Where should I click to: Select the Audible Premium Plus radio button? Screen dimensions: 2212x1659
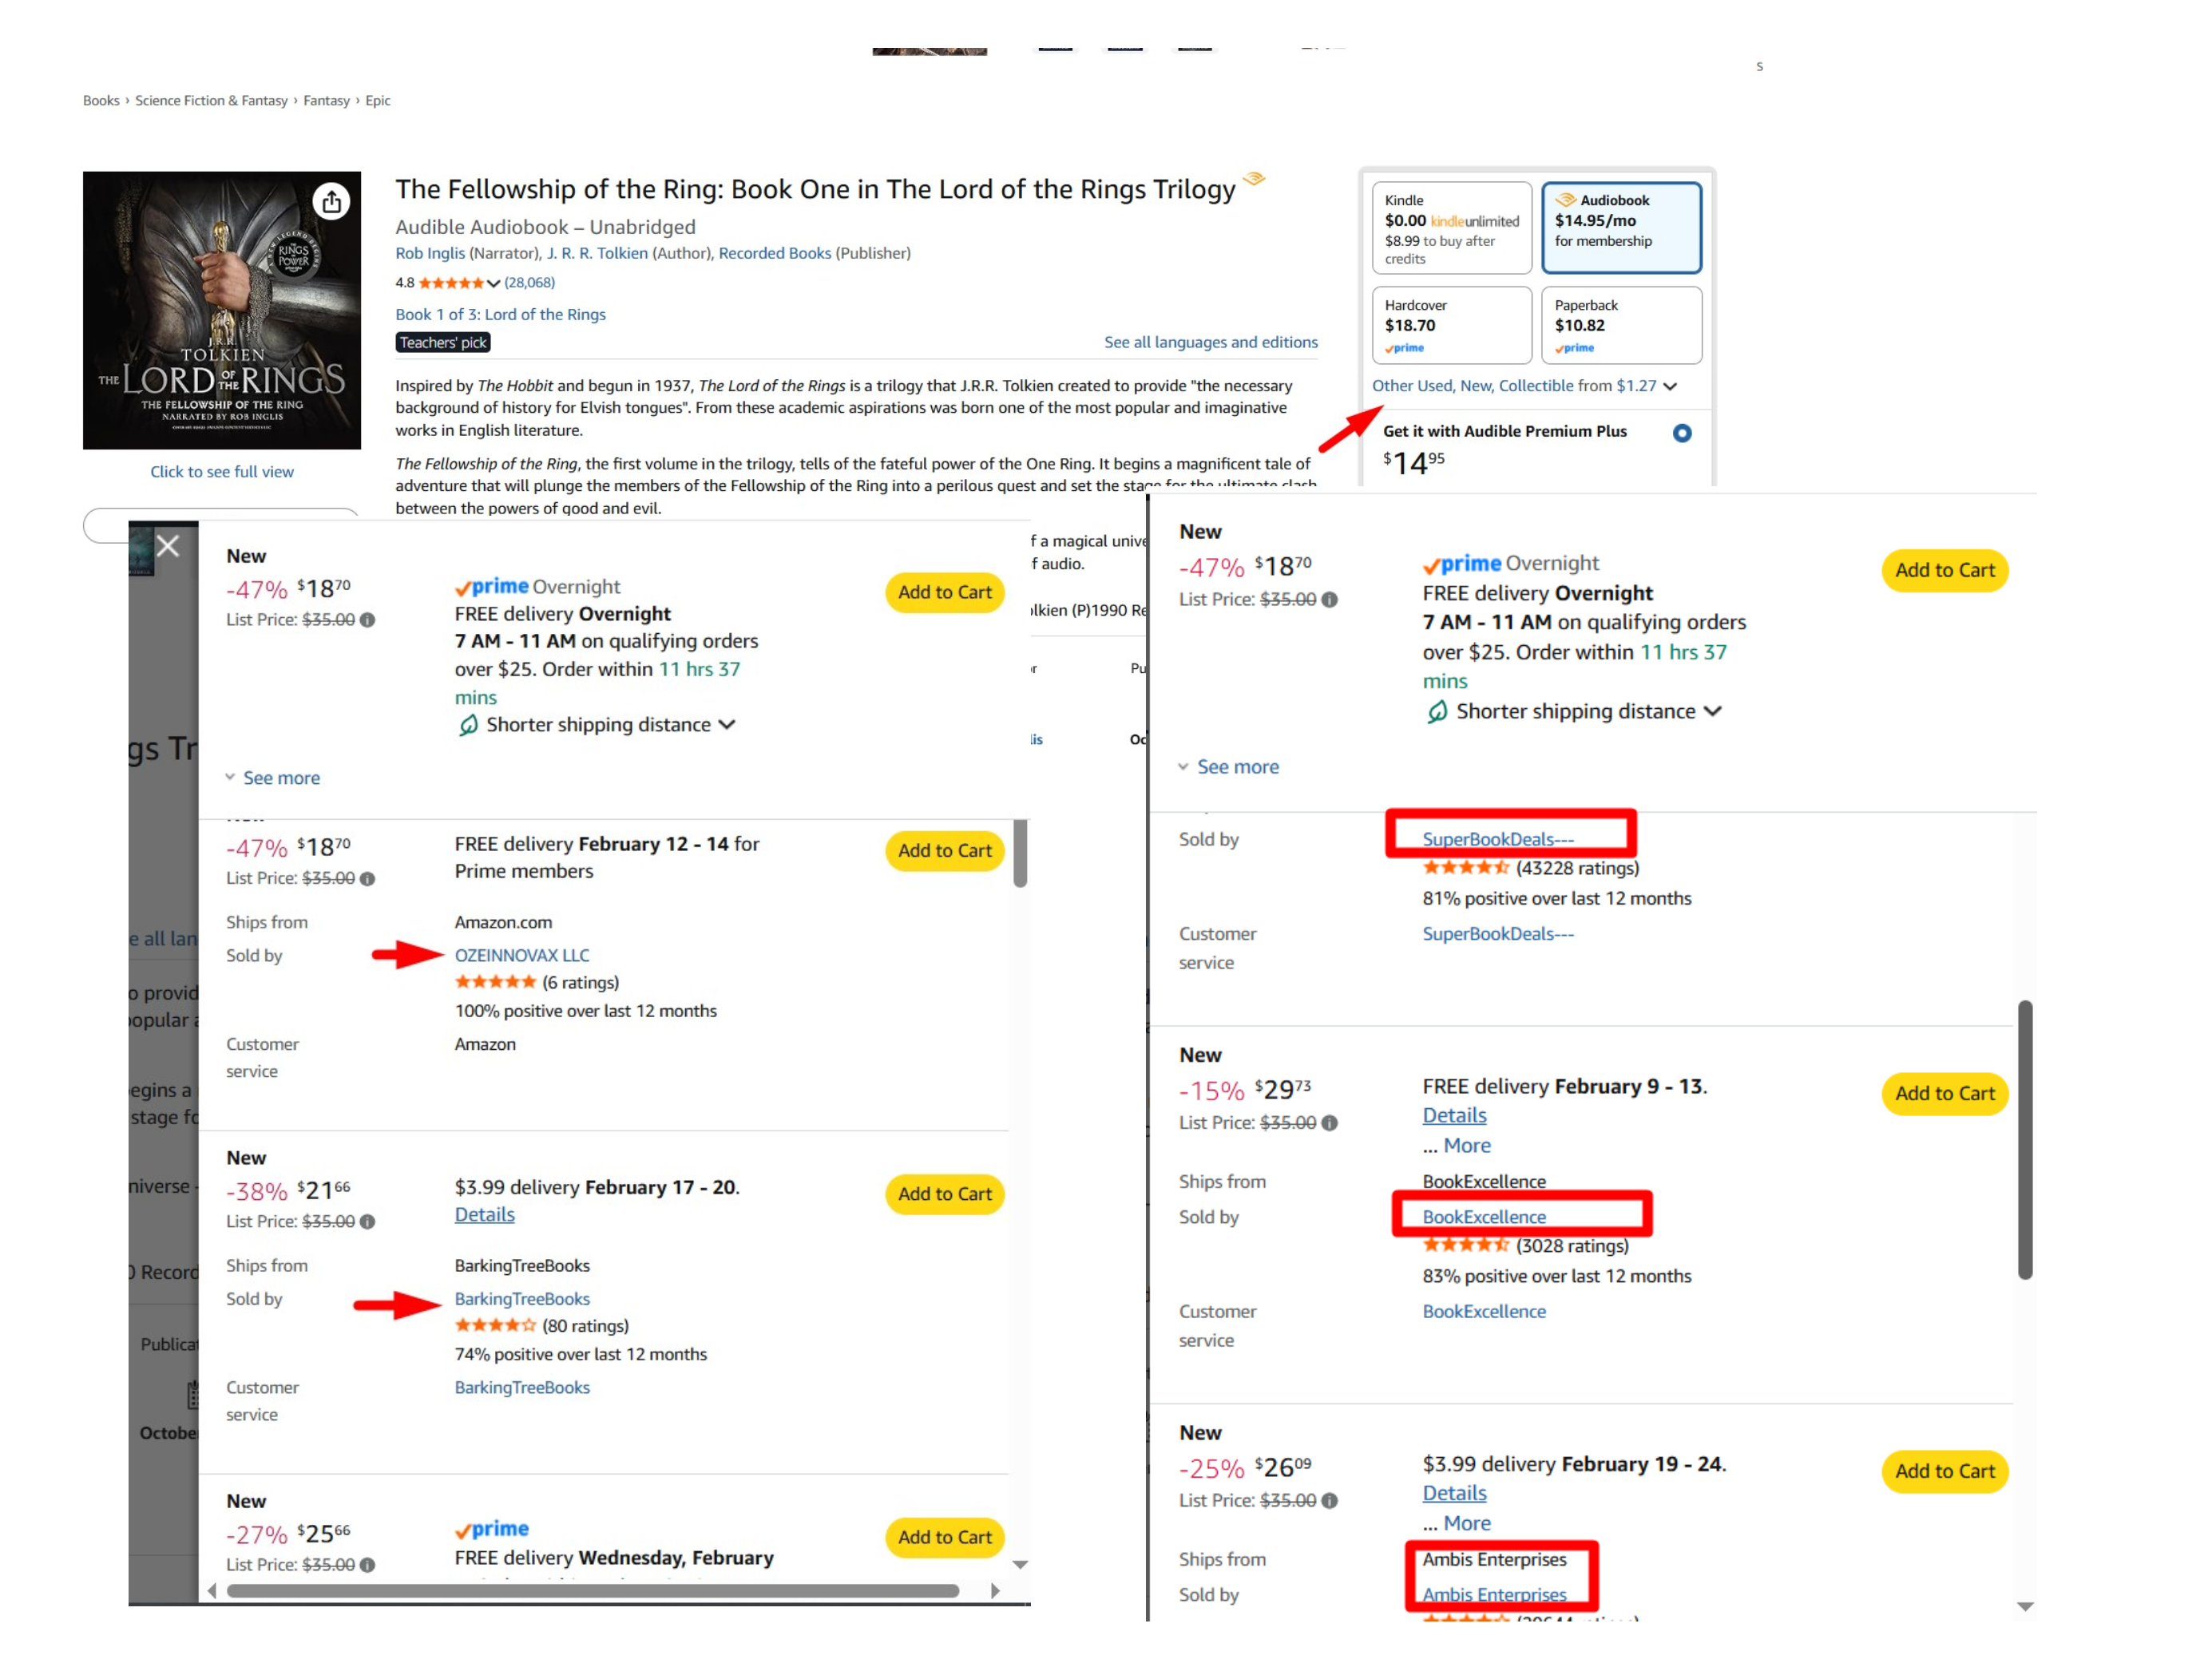[1682, 433]
